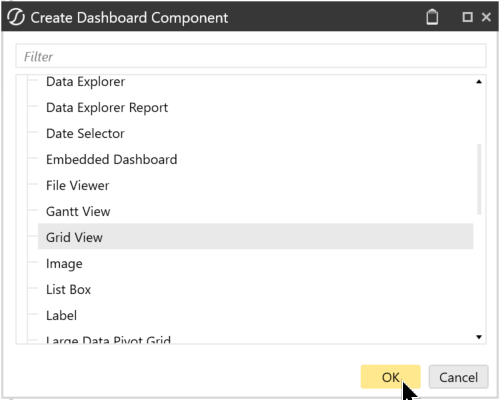Click the clipboard icon in title bar

click(432, 17)
